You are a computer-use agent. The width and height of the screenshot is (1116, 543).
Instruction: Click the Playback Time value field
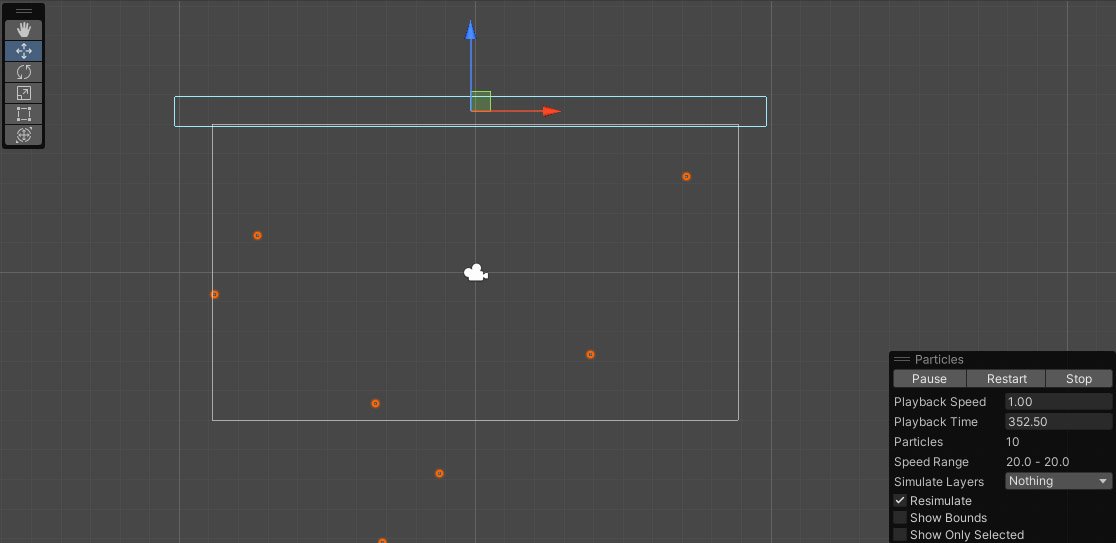[x=1057, y=422]
